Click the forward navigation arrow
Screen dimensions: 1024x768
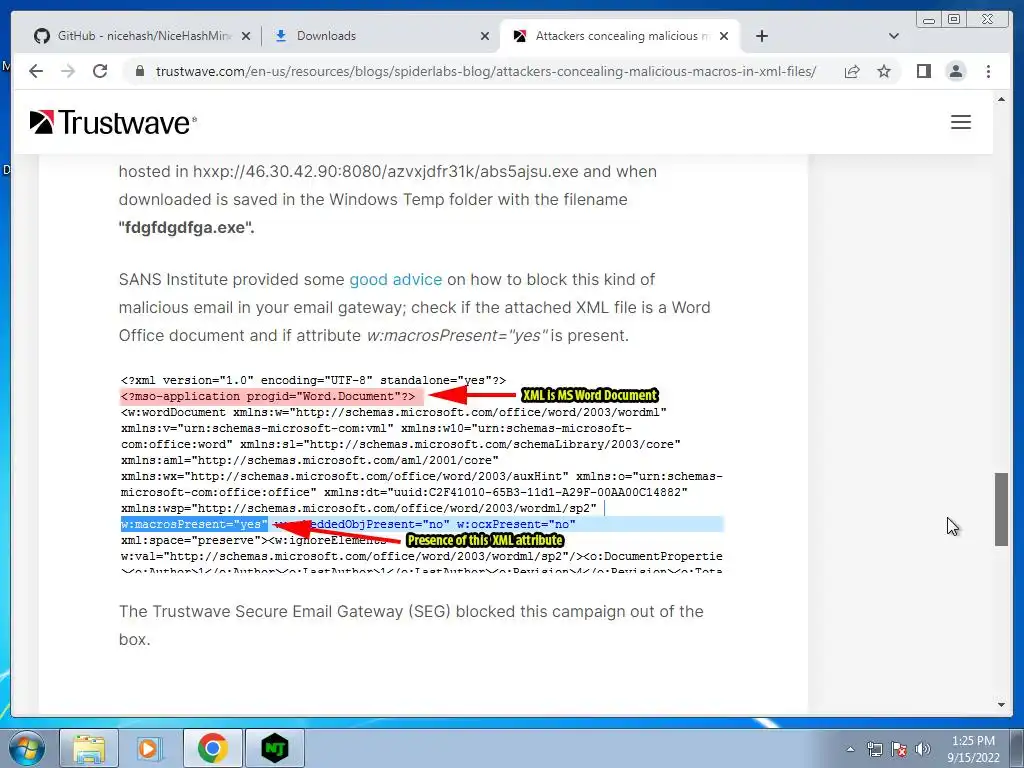68,71
